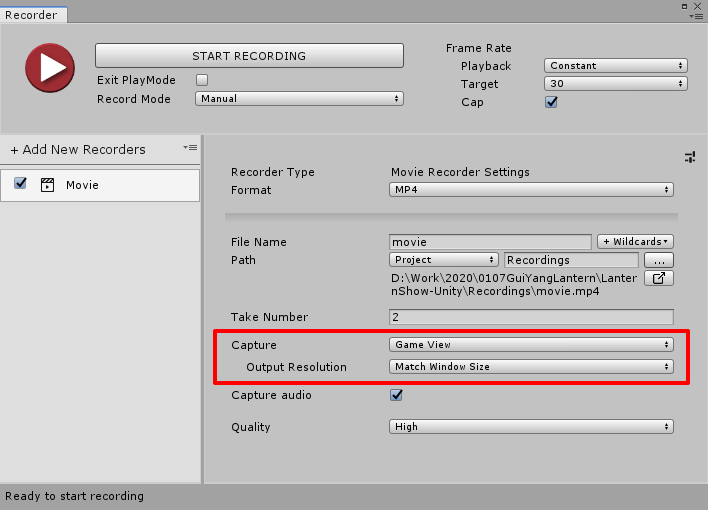Open the Add New Recorders menu
The height and width of the screenshot is (510, 708).
78,149
